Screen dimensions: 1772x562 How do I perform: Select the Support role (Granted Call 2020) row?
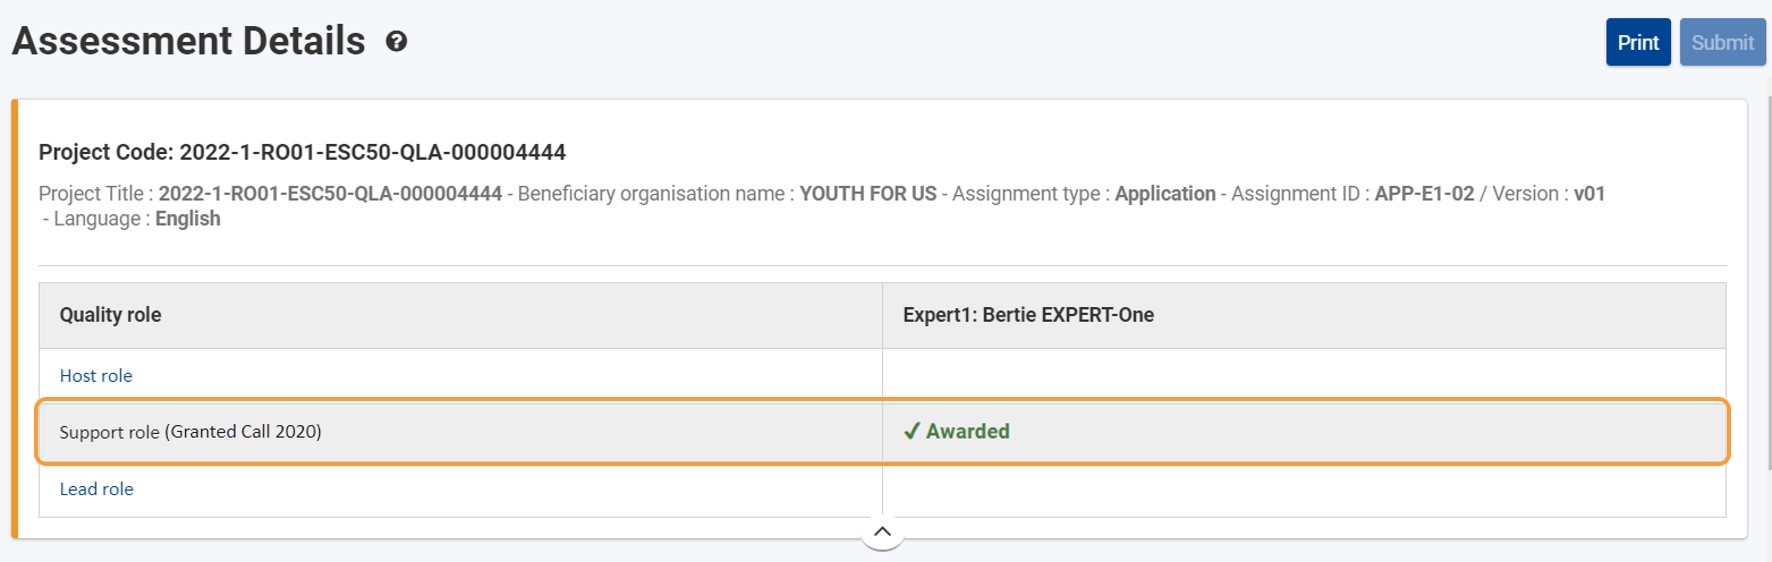[882, 432]
